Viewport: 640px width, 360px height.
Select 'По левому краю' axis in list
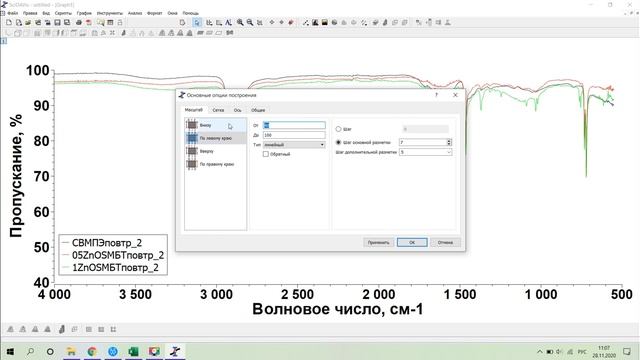tap(216, 138)
